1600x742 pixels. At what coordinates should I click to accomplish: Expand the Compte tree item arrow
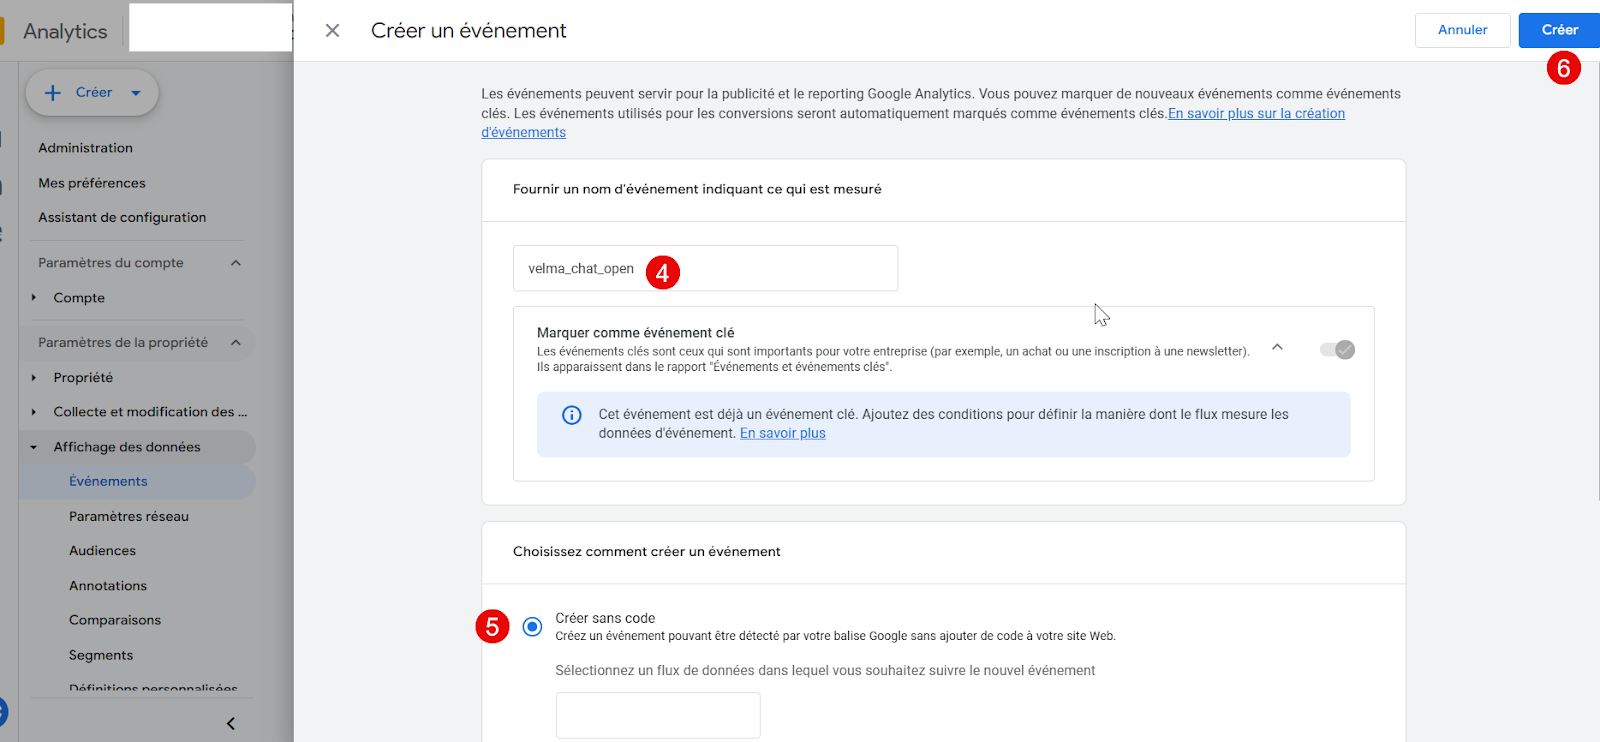click(x=34, y=298)
